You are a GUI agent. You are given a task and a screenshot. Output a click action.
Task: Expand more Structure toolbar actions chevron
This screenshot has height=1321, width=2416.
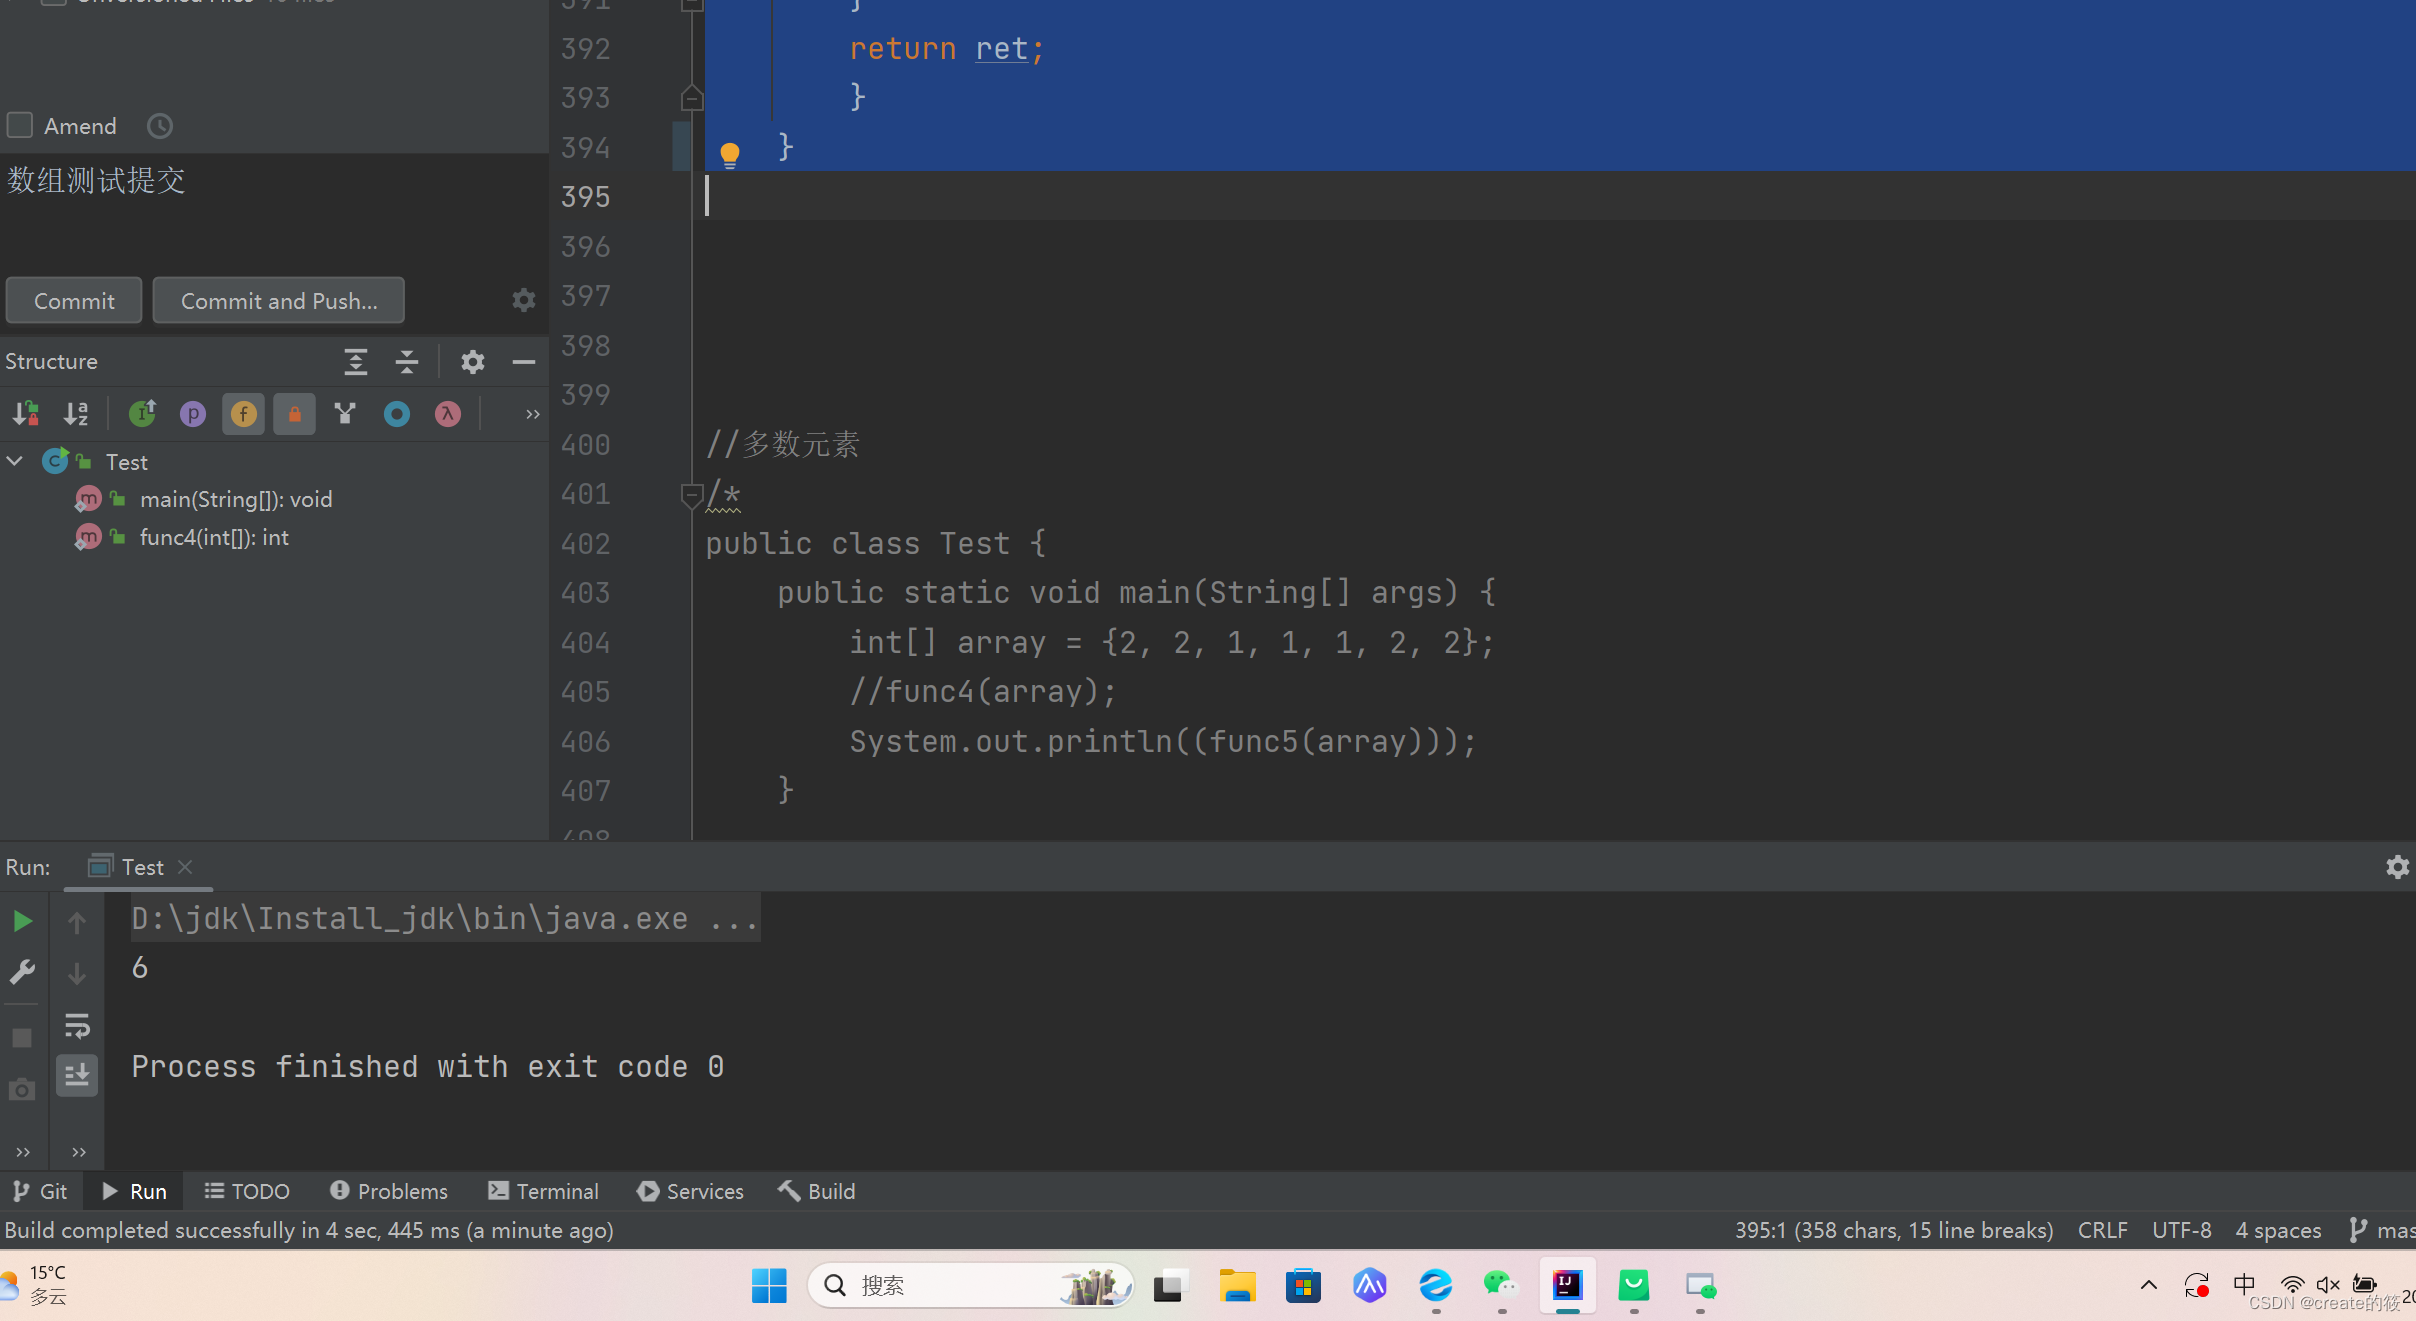pyautogui.click(x=532, y=414)
